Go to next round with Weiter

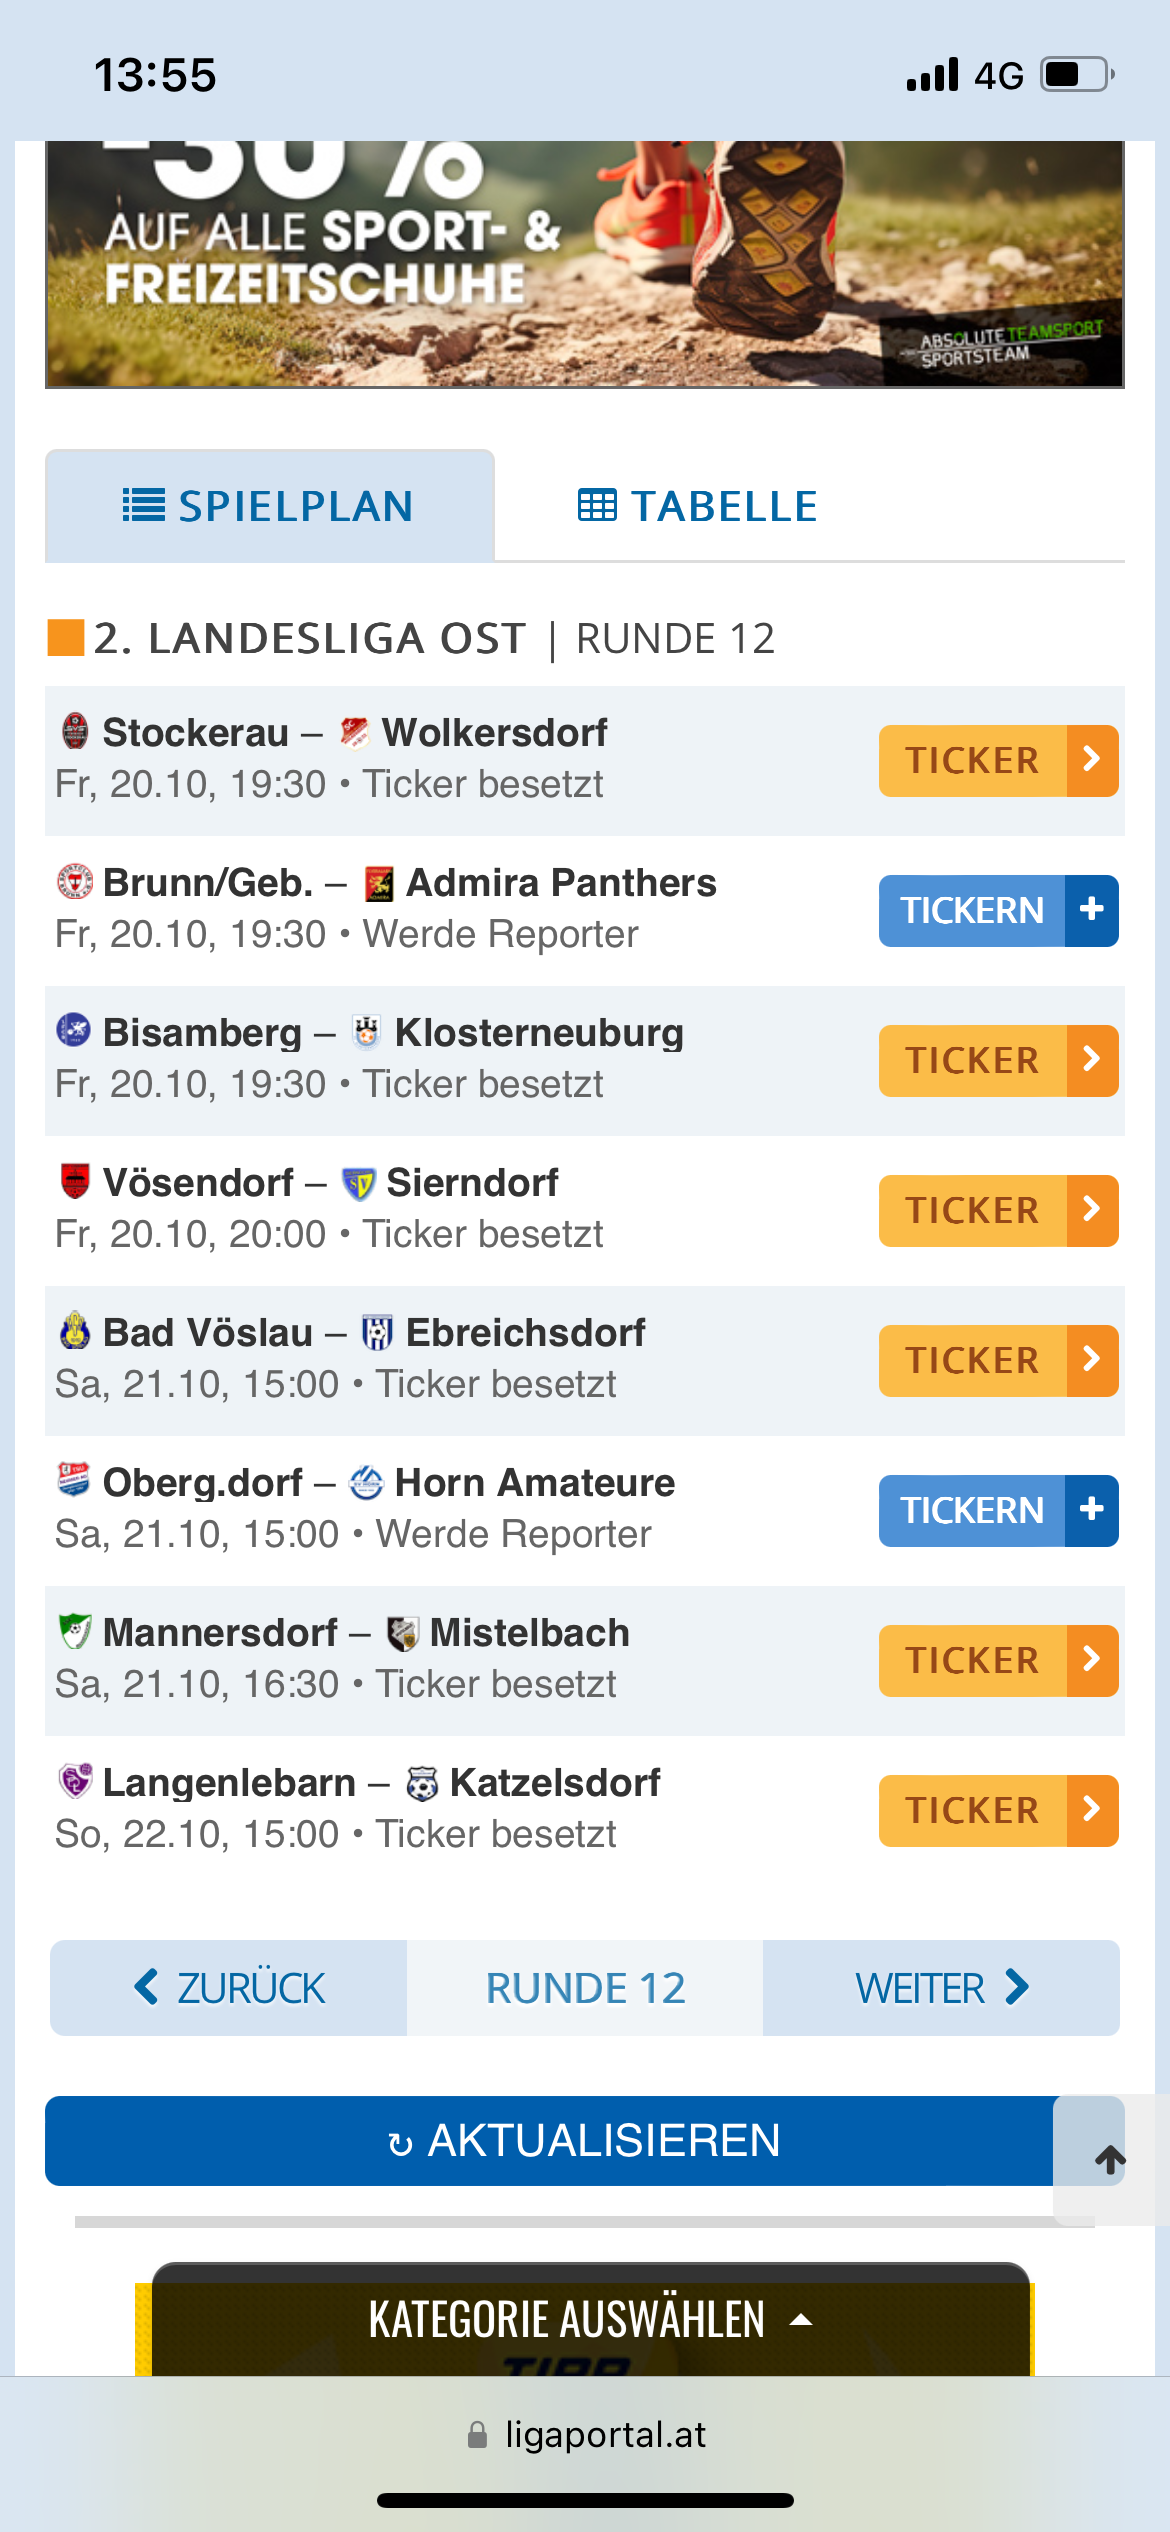pos(941,1988)
